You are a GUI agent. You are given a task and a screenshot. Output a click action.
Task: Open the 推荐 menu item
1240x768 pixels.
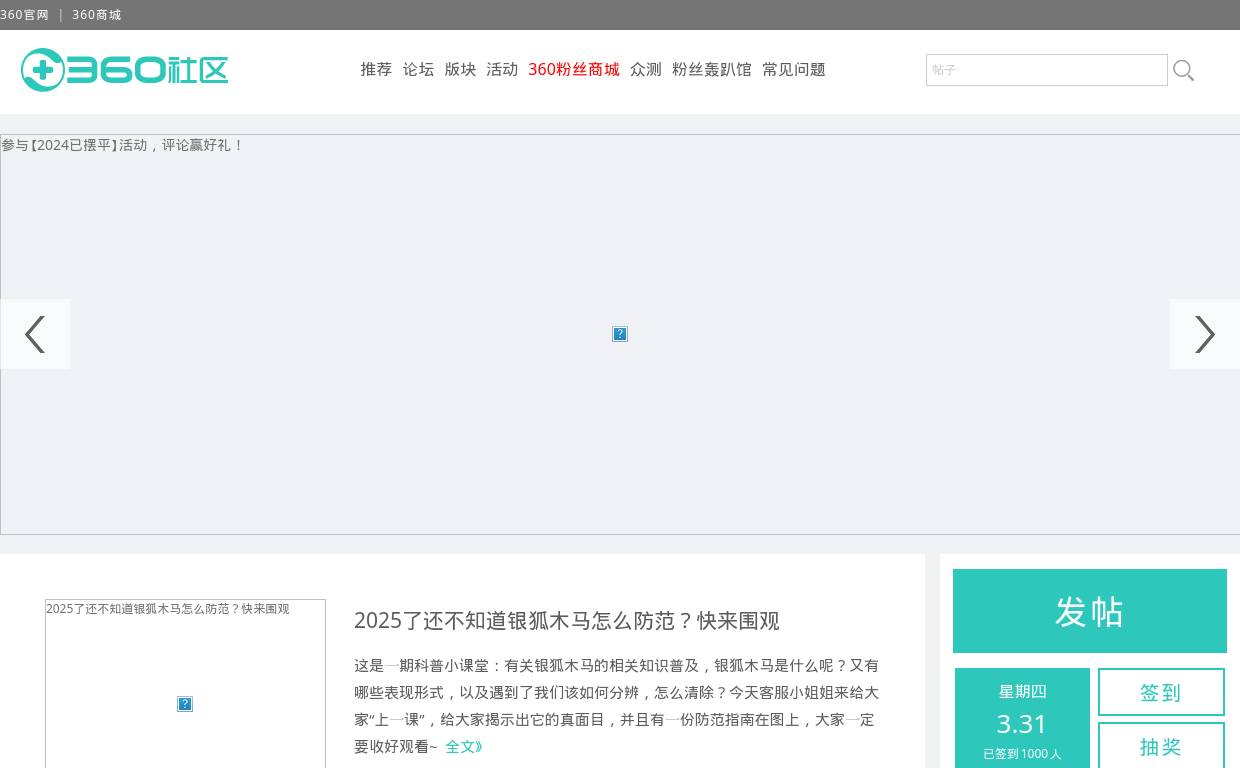[376, 69]
